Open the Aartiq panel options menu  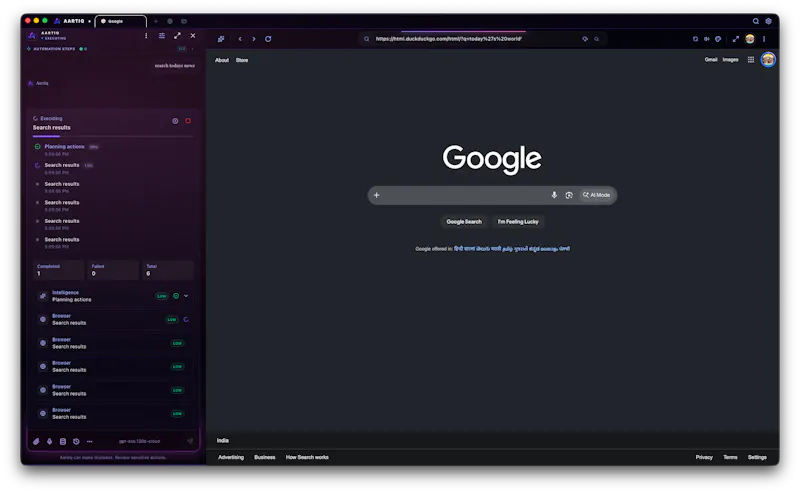pyautogui.click(x=146, y=36)
